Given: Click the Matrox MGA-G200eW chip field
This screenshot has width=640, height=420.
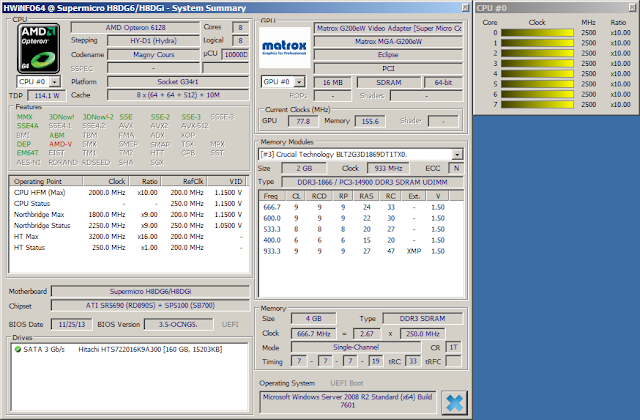Looking at the screenshot, I should (388, 42).
